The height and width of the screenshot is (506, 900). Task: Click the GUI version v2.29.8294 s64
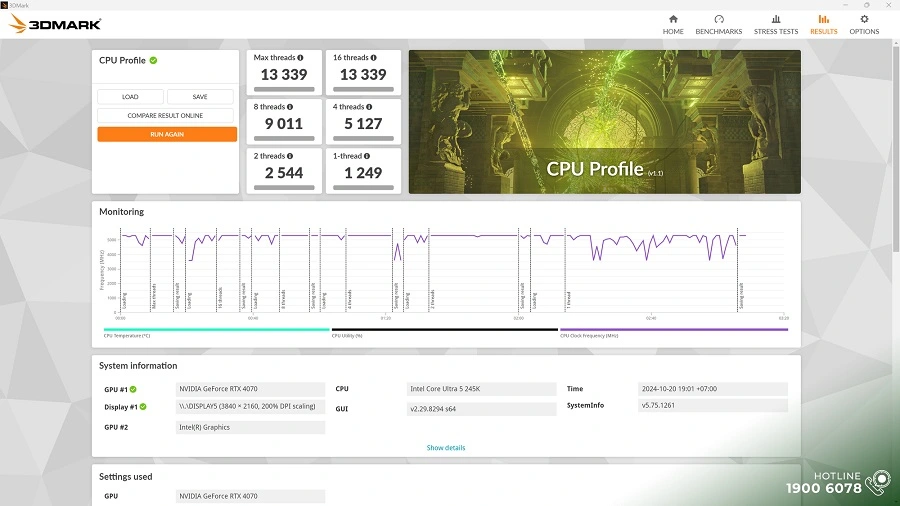(x=482, y=409)
